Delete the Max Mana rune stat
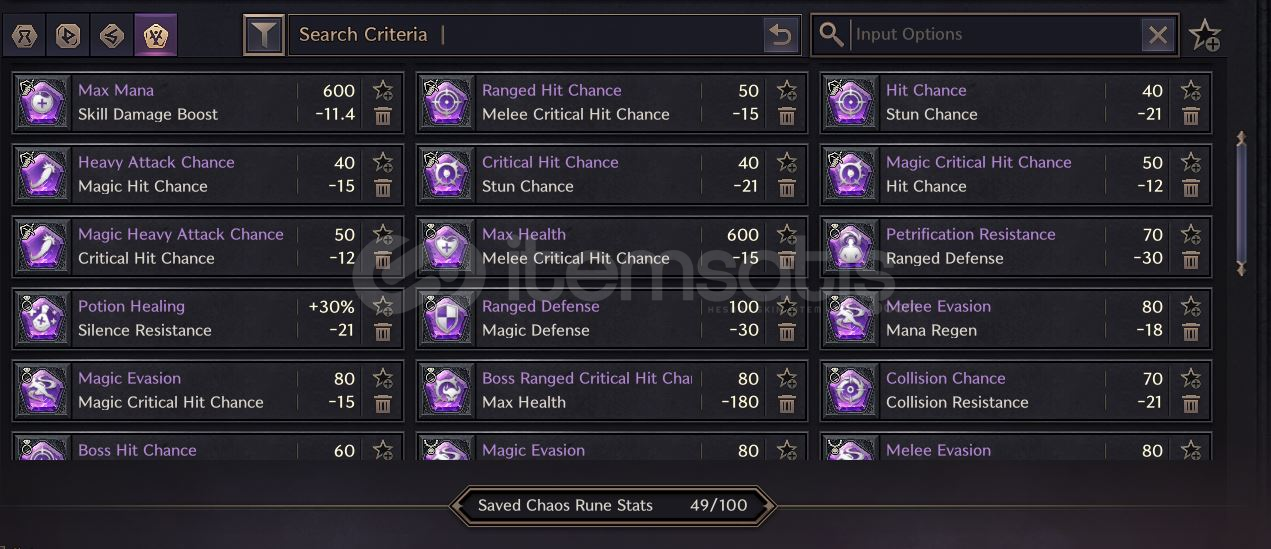The image size is (1271, 549). coord(383,116)
